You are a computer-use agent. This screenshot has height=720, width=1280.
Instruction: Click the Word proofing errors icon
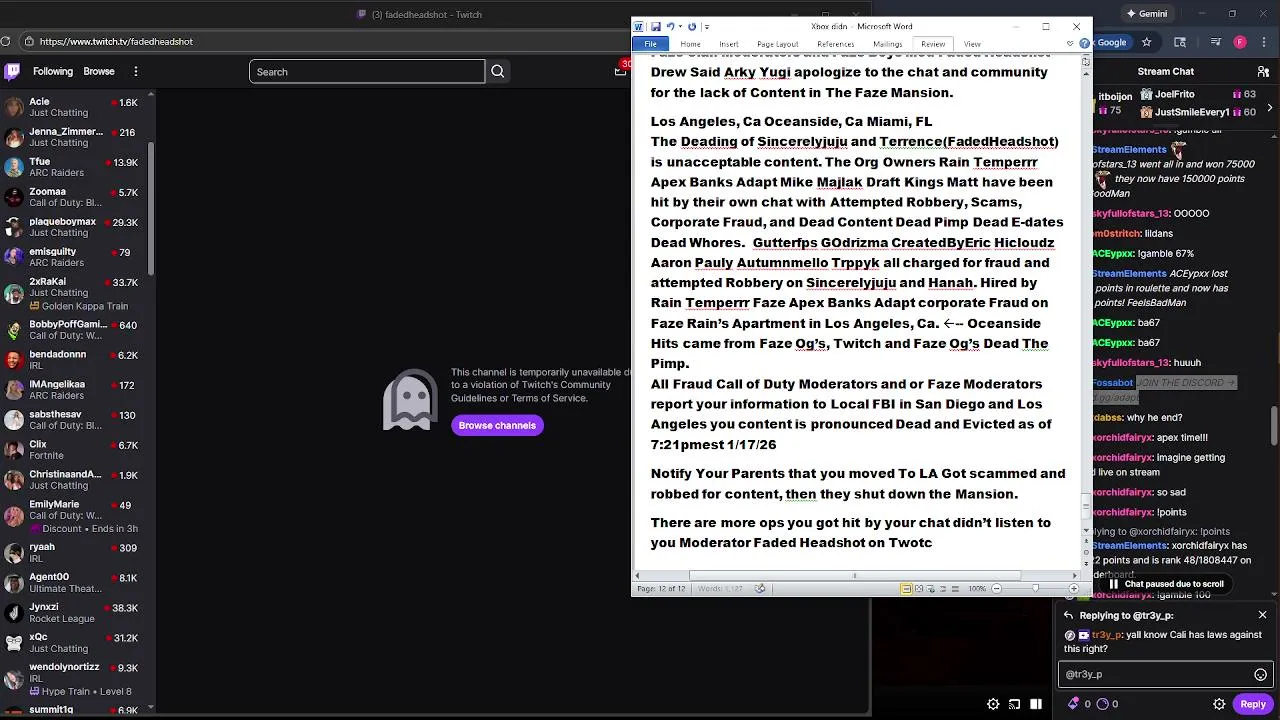coord(760,588)
